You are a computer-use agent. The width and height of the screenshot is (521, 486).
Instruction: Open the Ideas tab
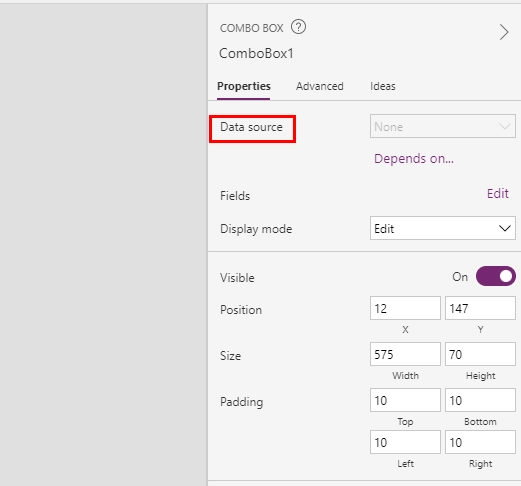[x=383, y=86]
